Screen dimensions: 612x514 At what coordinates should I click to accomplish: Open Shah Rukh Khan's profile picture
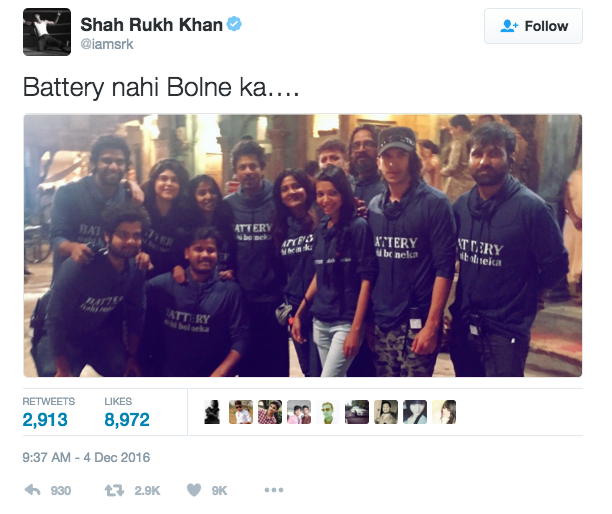[x=47, y=32]
